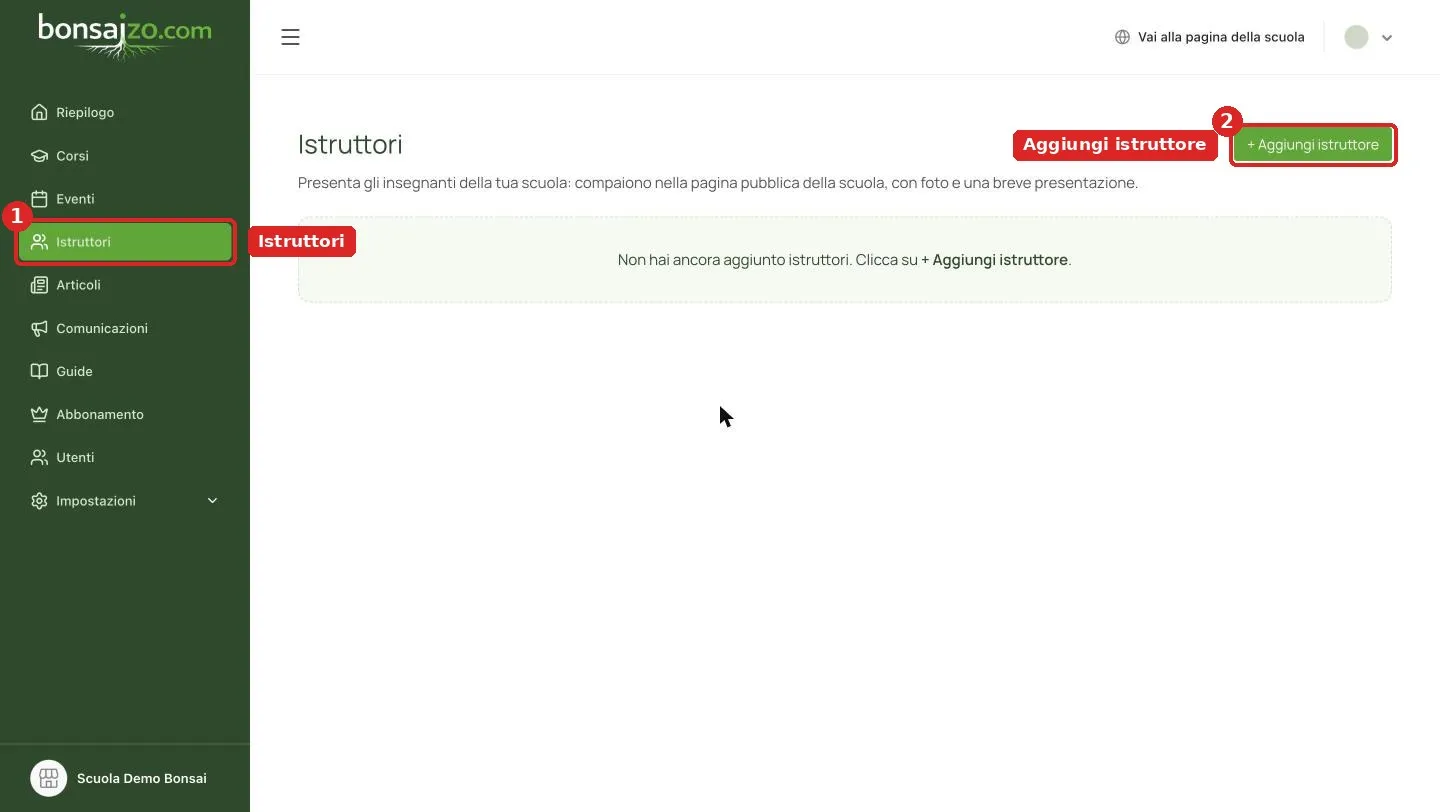Click the Eventi calendar icon
The image size is (1440, 812).
pos(39,198)
